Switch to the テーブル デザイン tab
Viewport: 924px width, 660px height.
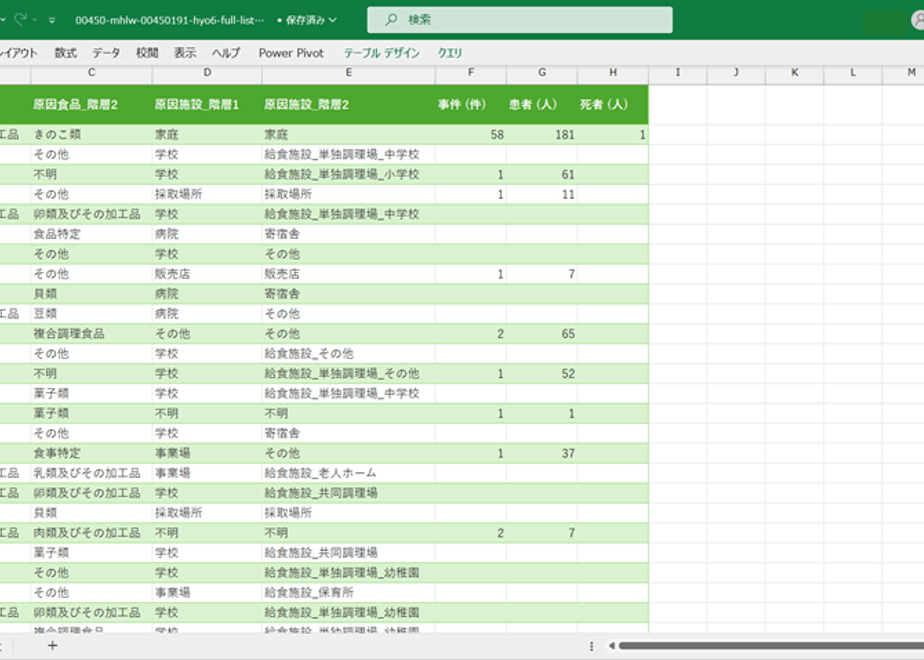(381, 53)
